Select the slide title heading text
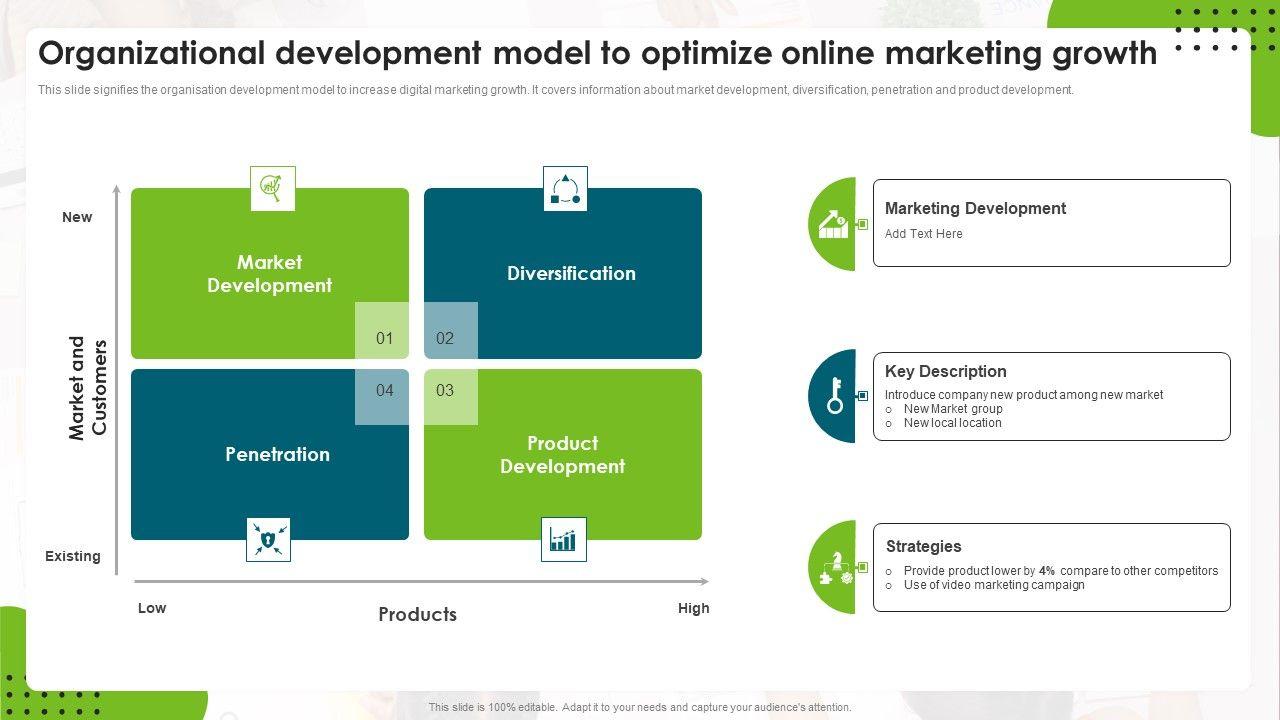Screen dimensions: 1280x720 coord(597,53)
